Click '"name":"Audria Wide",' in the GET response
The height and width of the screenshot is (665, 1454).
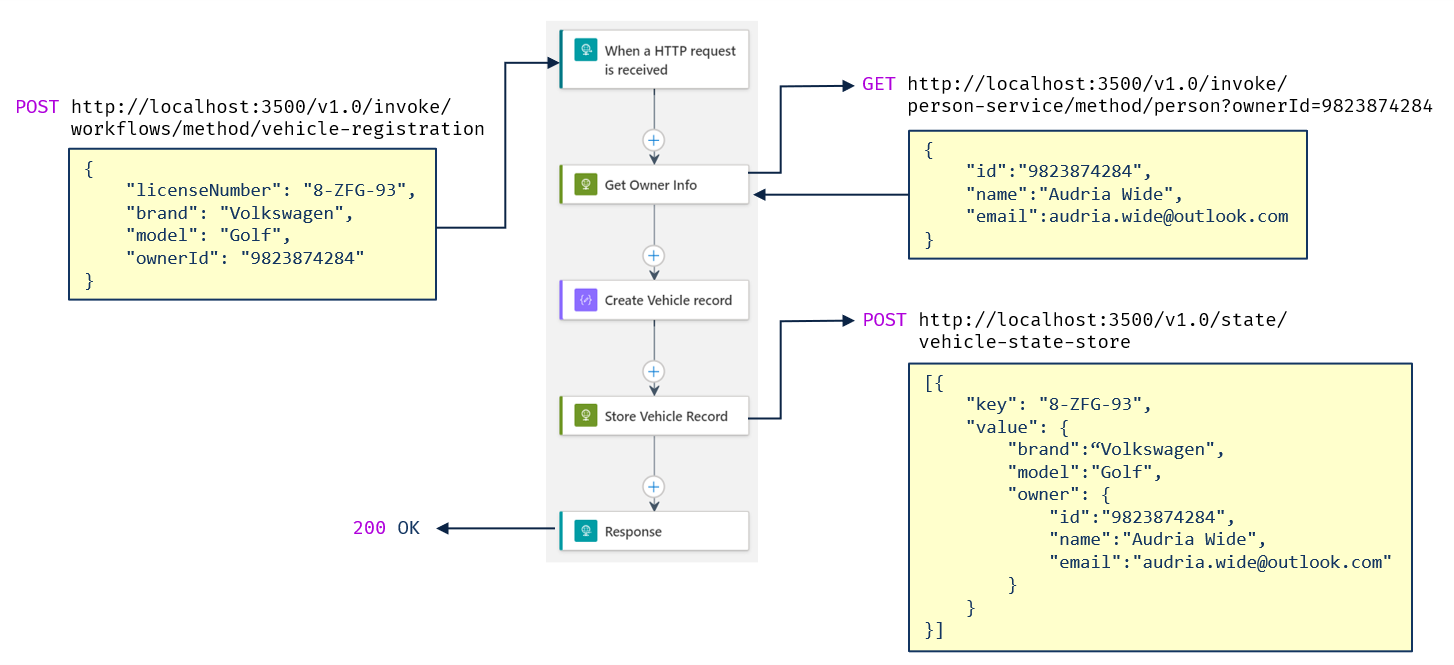click(x=1075, y=194)
